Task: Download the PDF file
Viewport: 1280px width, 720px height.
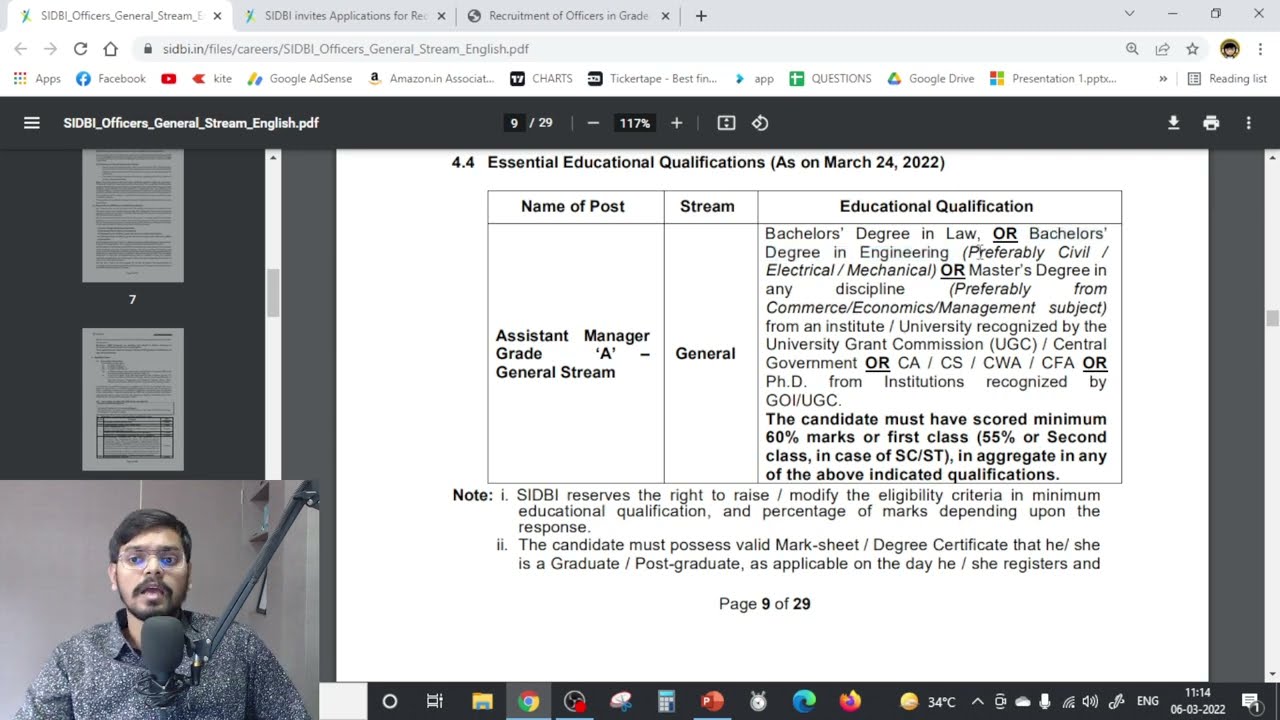Action: (x=1174, y=123)
